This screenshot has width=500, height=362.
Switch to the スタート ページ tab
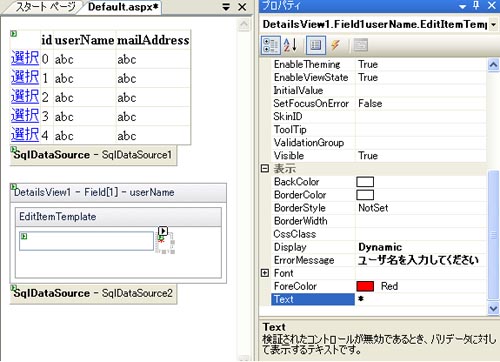pyautogui.click(x=46, y=7)
